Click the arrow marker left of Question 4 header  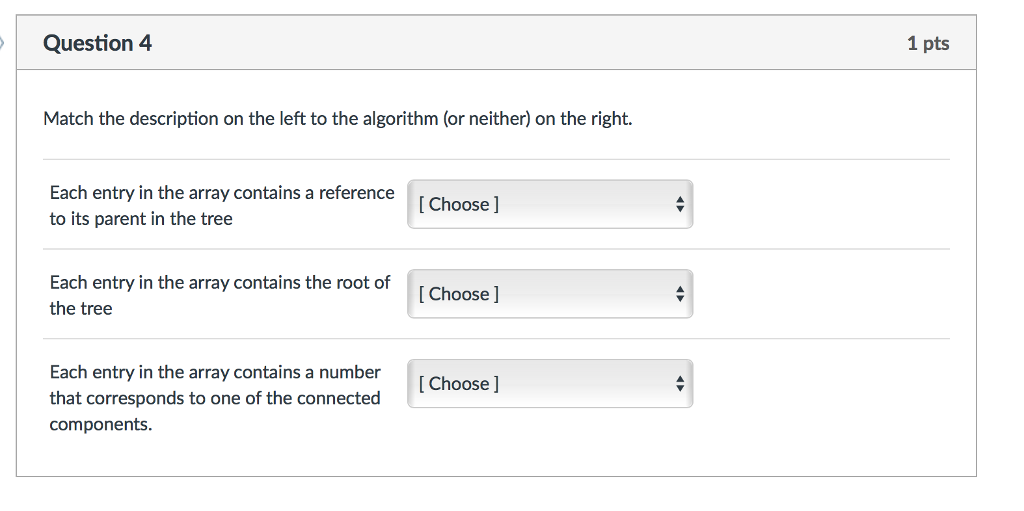click(x=3, y=43)
